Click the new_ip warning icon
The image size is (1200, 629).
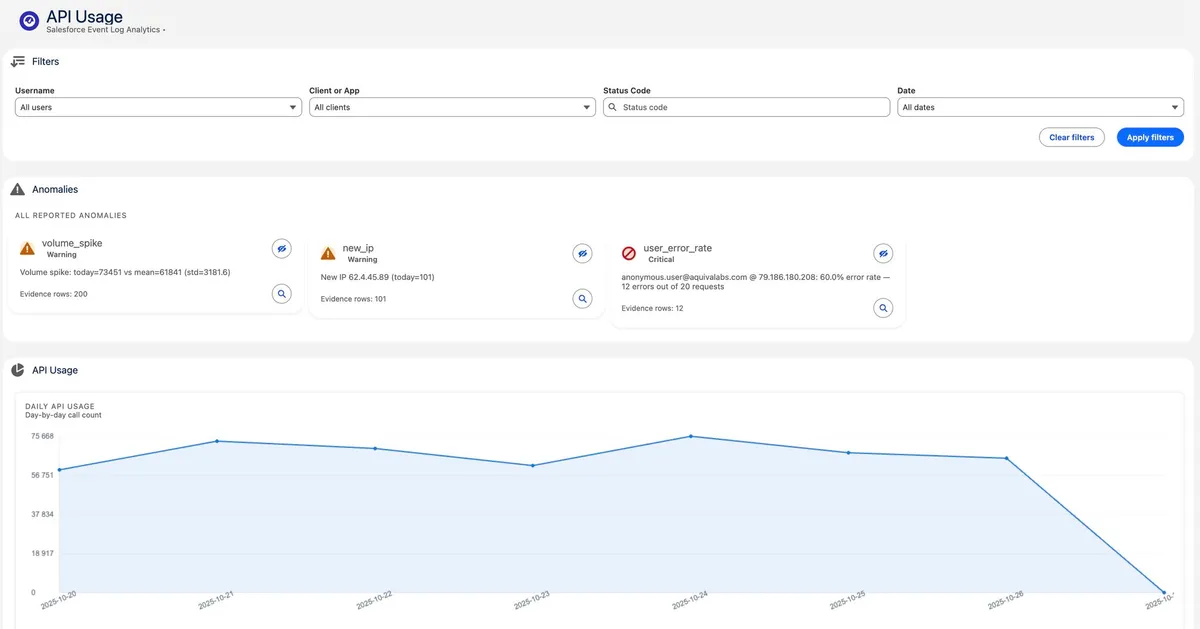pyautogui.click(x=328, y=254)
